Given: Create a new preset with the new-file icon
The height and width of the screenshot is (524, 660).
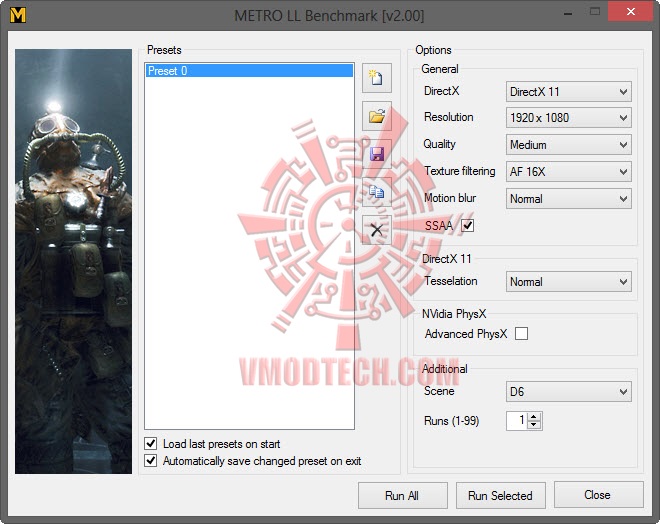Looking at the screenshot, I should 377,78.
